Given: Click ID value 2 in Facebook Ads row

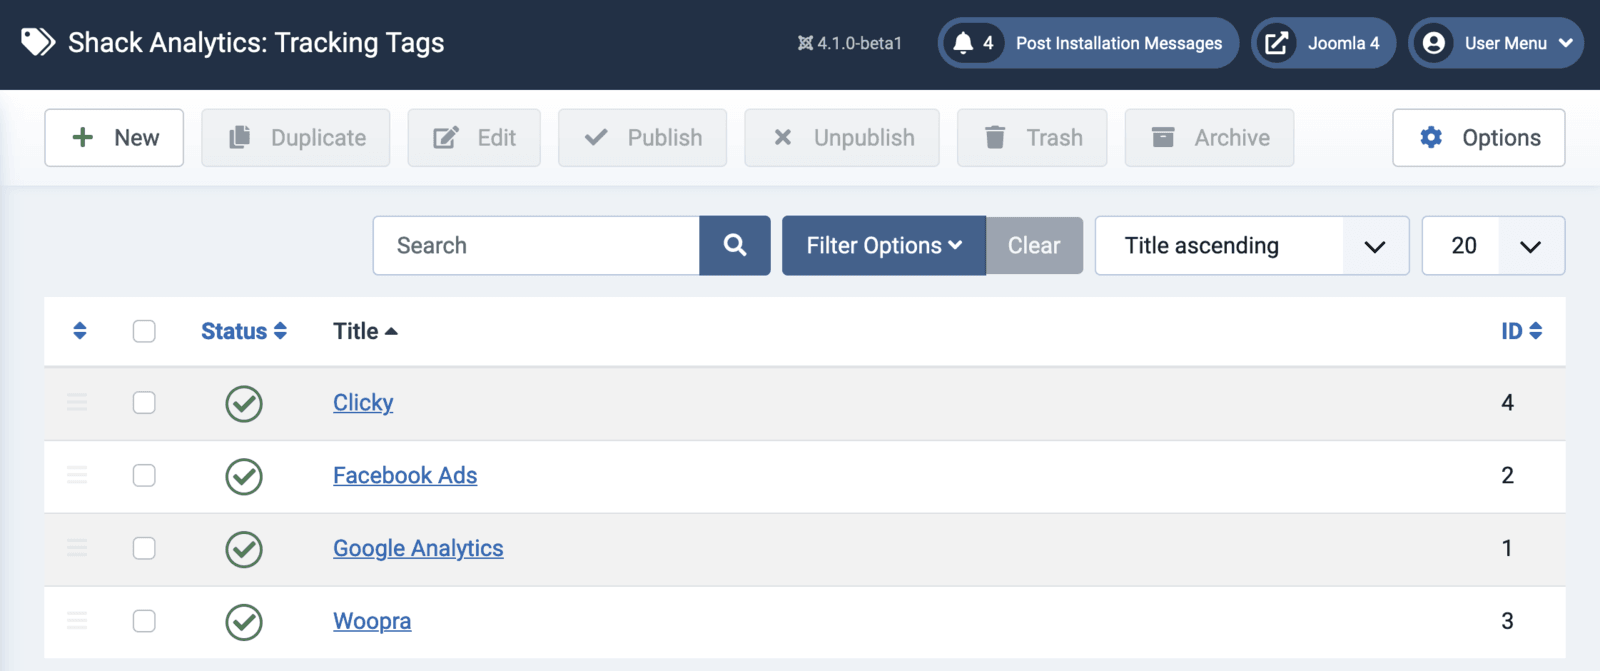Looking at the screenshot, I should [1507, 475].
